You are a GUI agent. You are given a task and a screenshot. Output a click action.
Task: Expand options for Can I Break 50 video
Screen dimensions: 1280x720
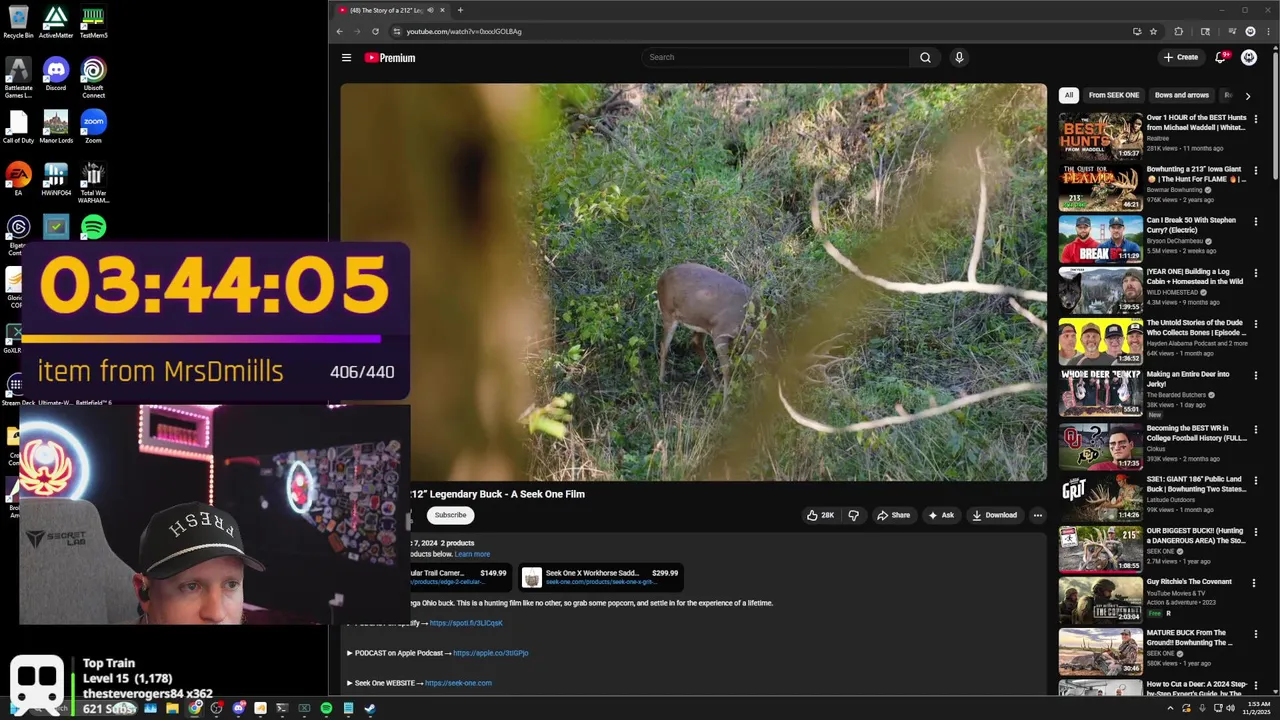pos(1256,221)
